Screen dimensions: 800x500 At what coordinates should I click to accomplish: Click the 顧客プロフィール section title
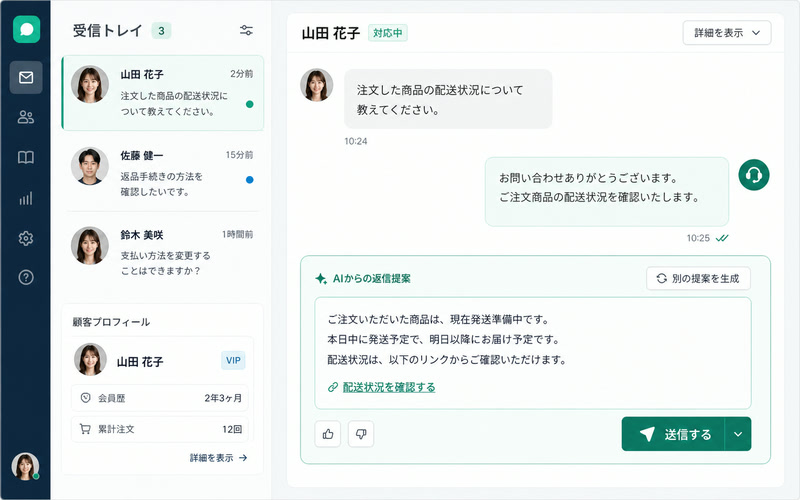click(111, 322)
